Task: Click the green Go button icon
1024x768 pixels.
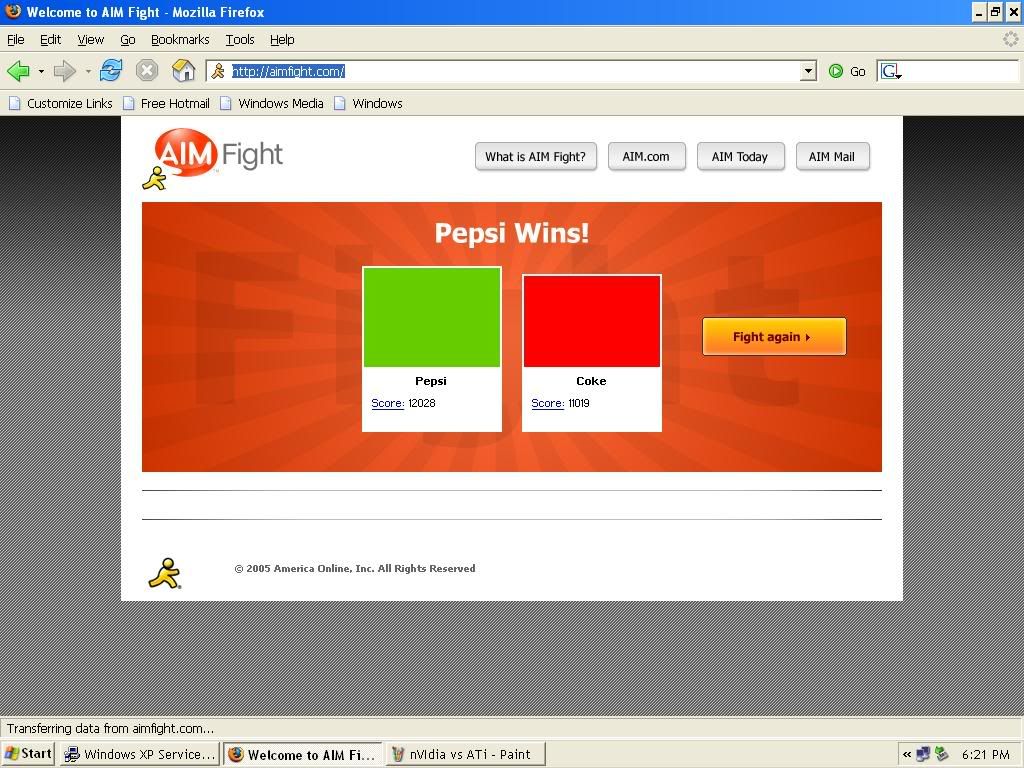Action: 836,71
